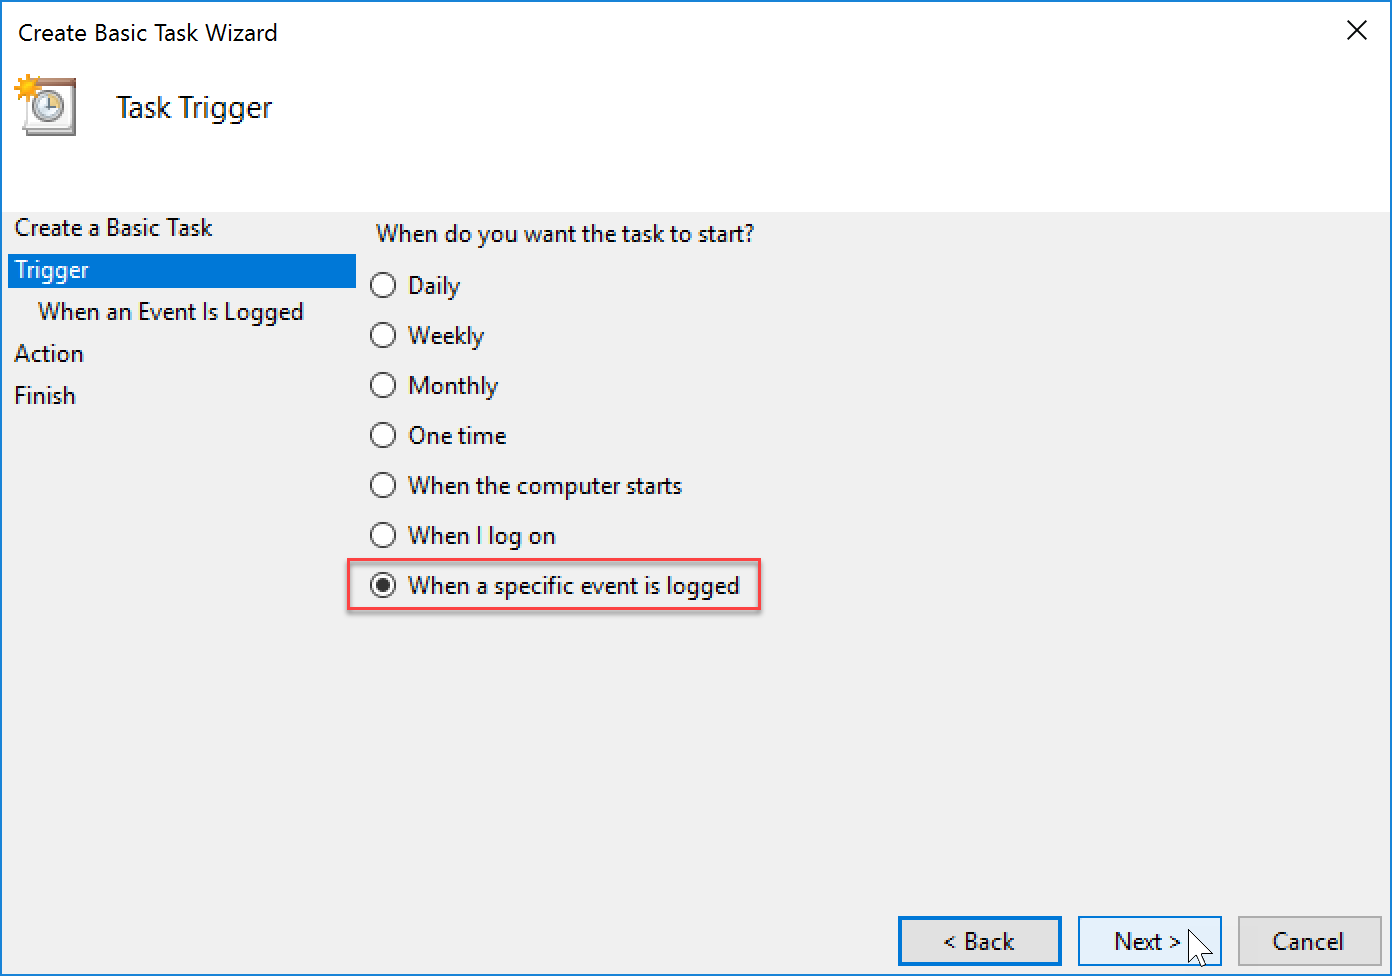Viewport: 1392px width, 976px height.
Task: Close the Create Basic Task Wizard
Action: pos(1357,31)
